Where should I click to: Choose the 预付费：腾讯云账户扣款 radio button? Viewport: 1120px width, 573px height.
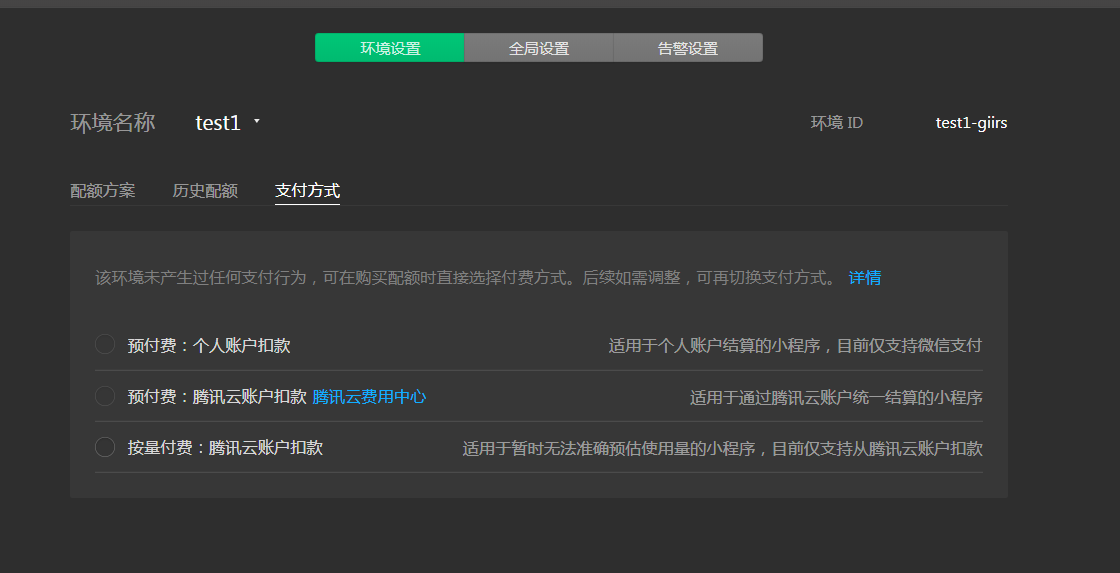tap(105, 396)
